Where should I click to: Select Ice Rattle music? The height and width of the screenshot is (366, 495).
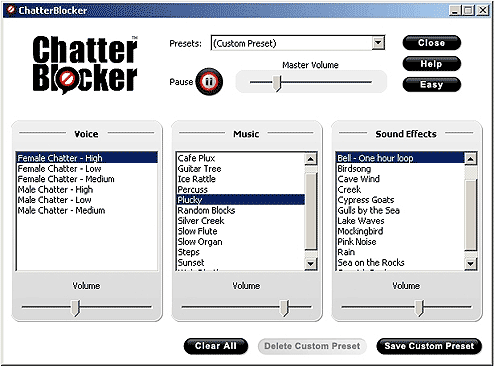pyautogui.click(x=240, y=179)
